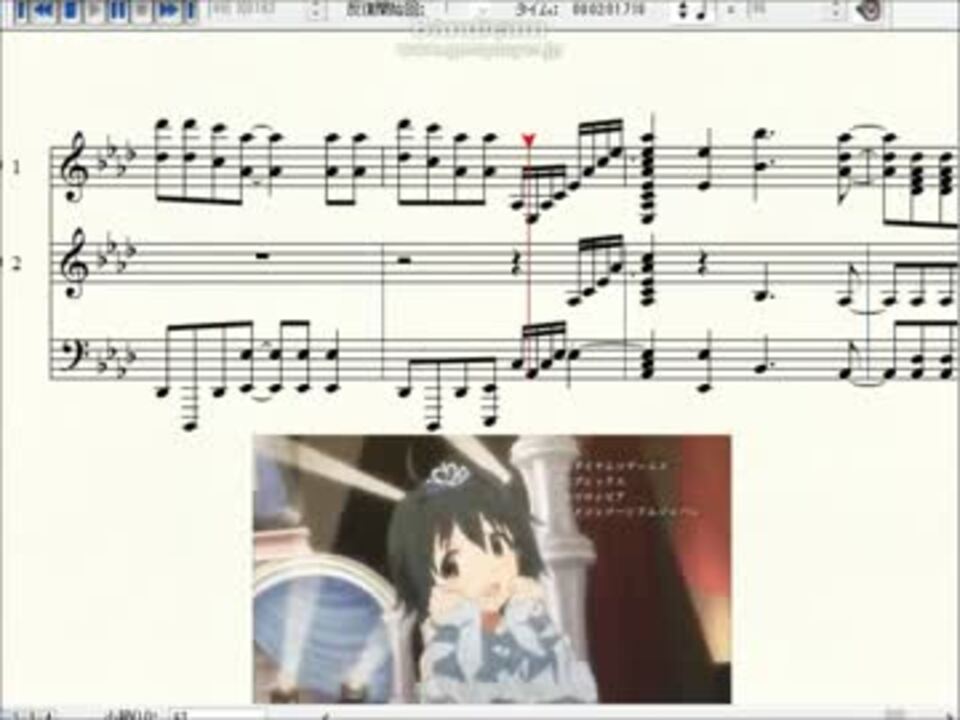Click the embedded anime video frame

(492, 569)
